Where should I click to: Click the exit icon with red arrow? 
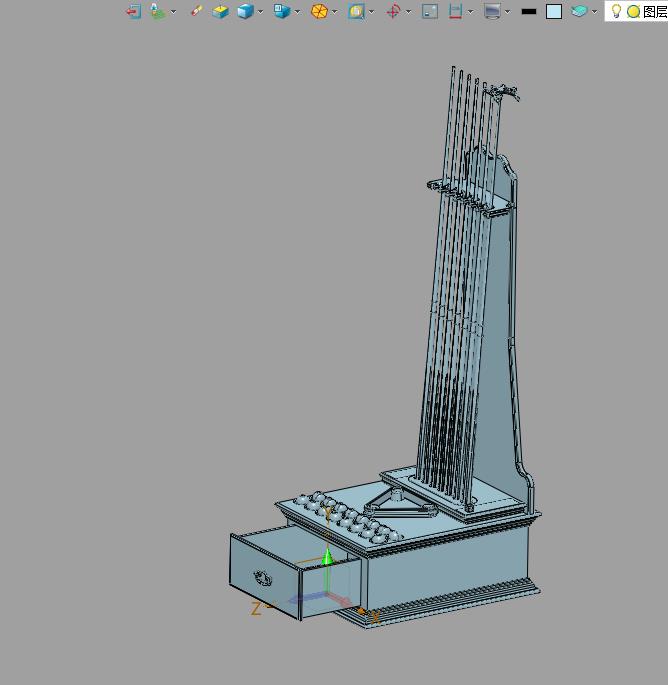tap(134, 11)
